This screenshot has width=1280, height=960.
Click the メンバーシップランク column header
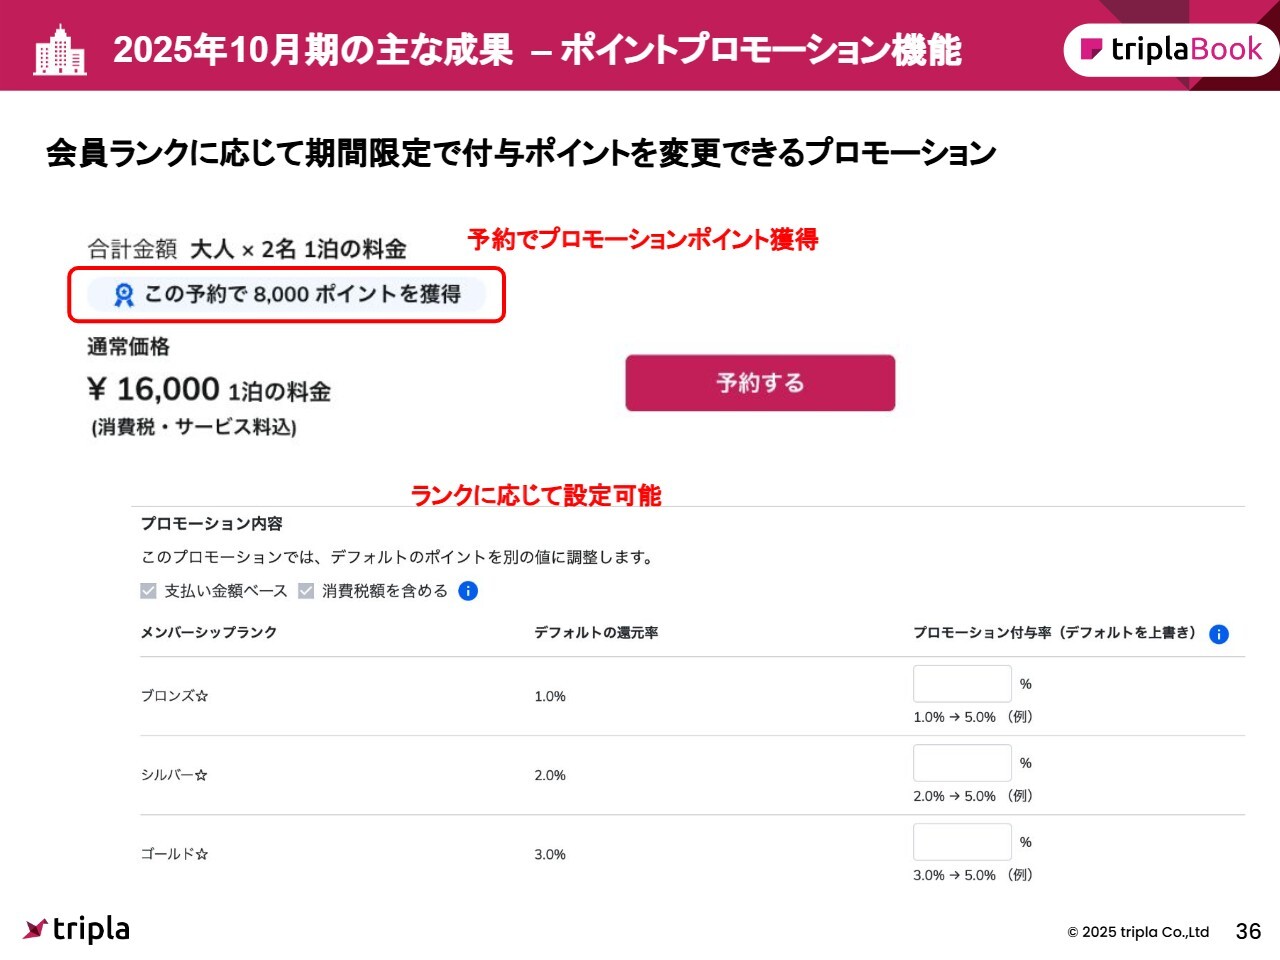(208, 632)
